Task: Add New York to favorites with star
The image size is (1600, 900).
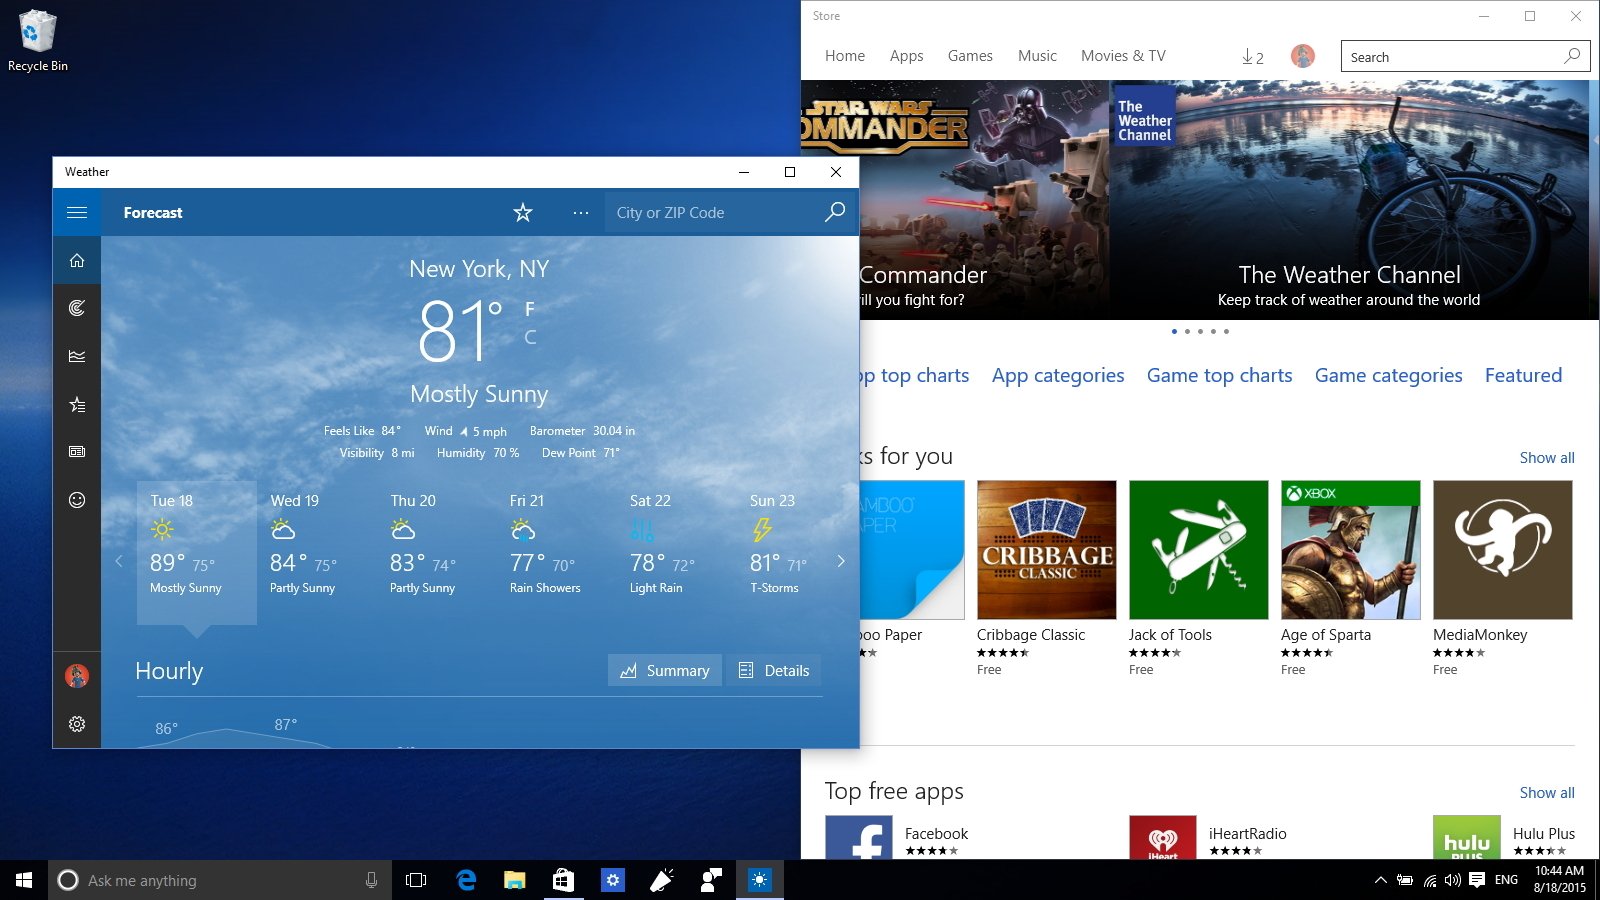Action: pos(523,212)
